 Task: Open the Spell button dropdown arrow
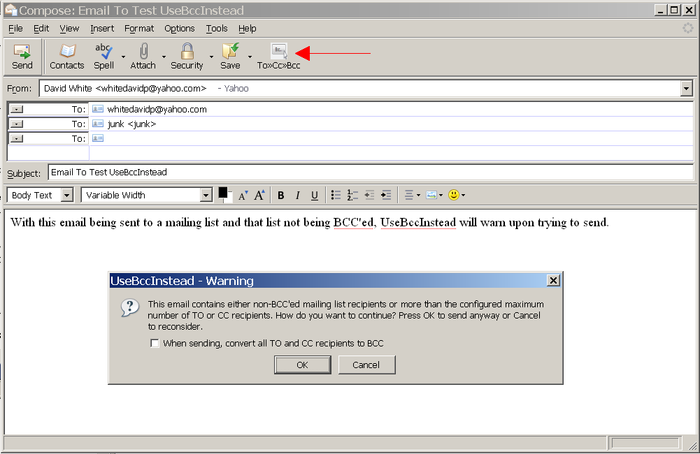click(123, 57)
